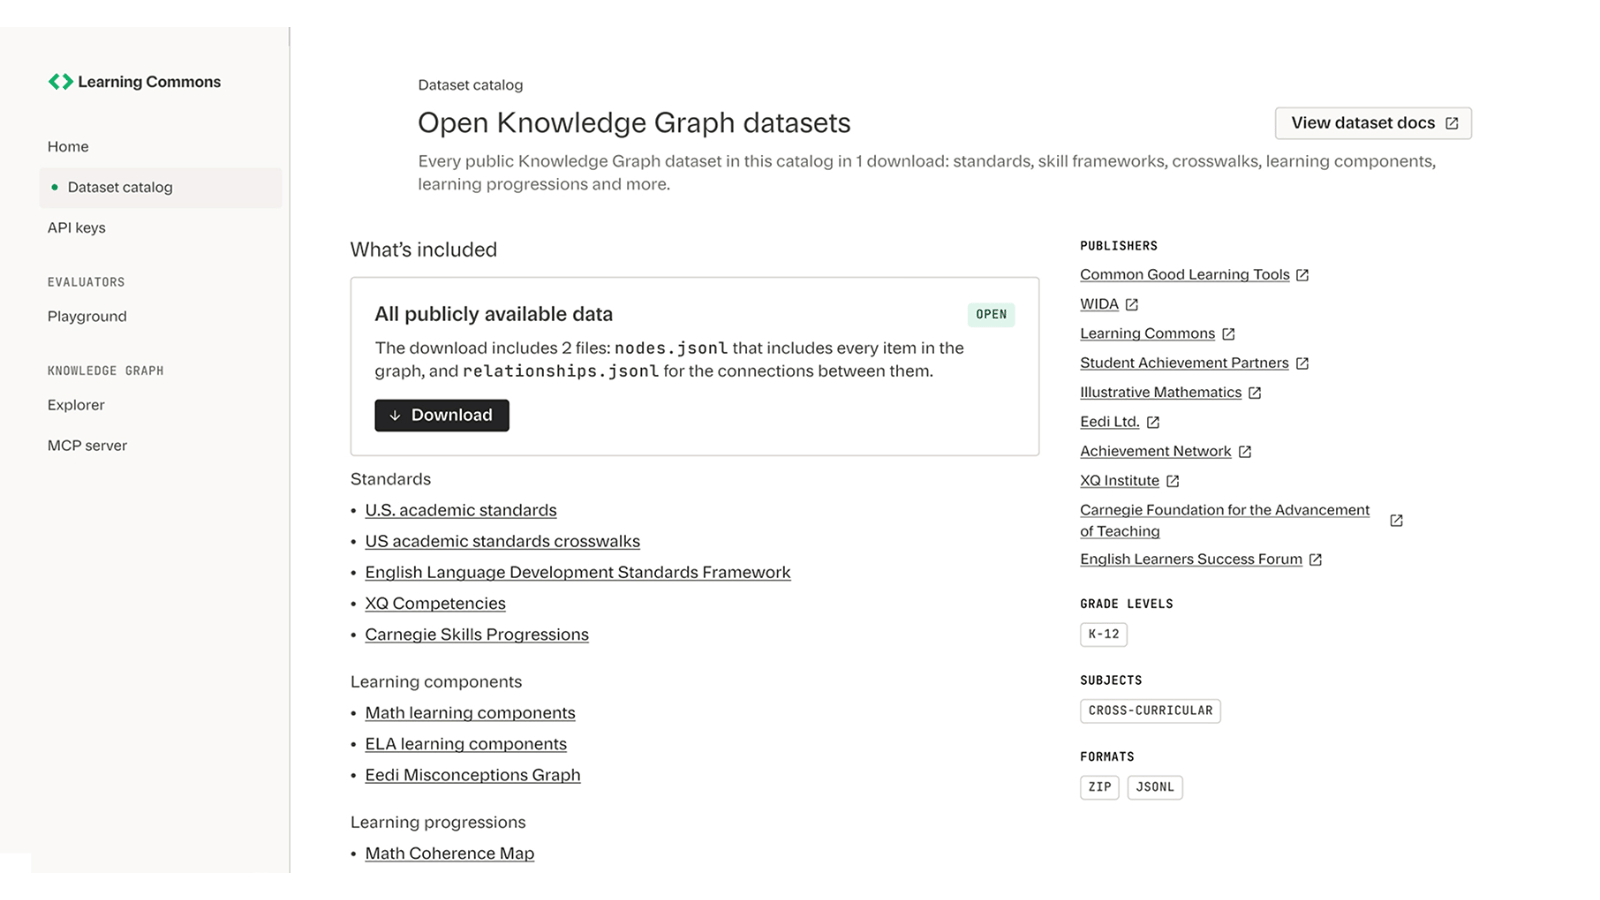Click the 'EVALUATORS' sidebar section label

pyautogui.click(x=86, y=283)
